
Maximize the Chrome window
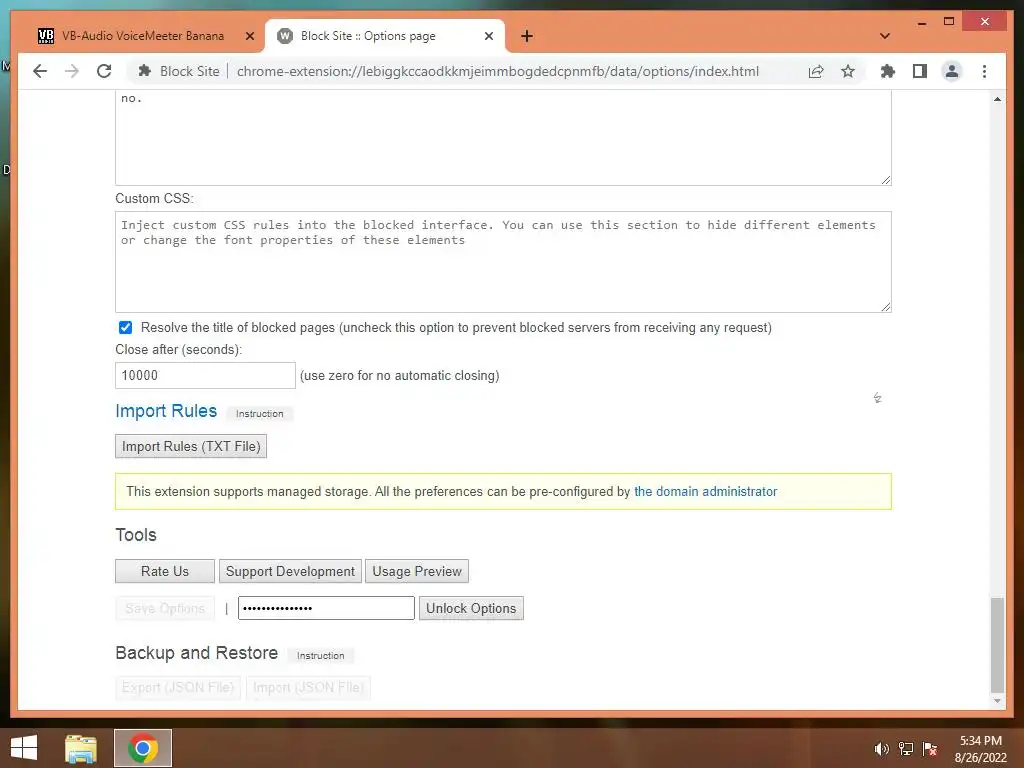(949, 22)
